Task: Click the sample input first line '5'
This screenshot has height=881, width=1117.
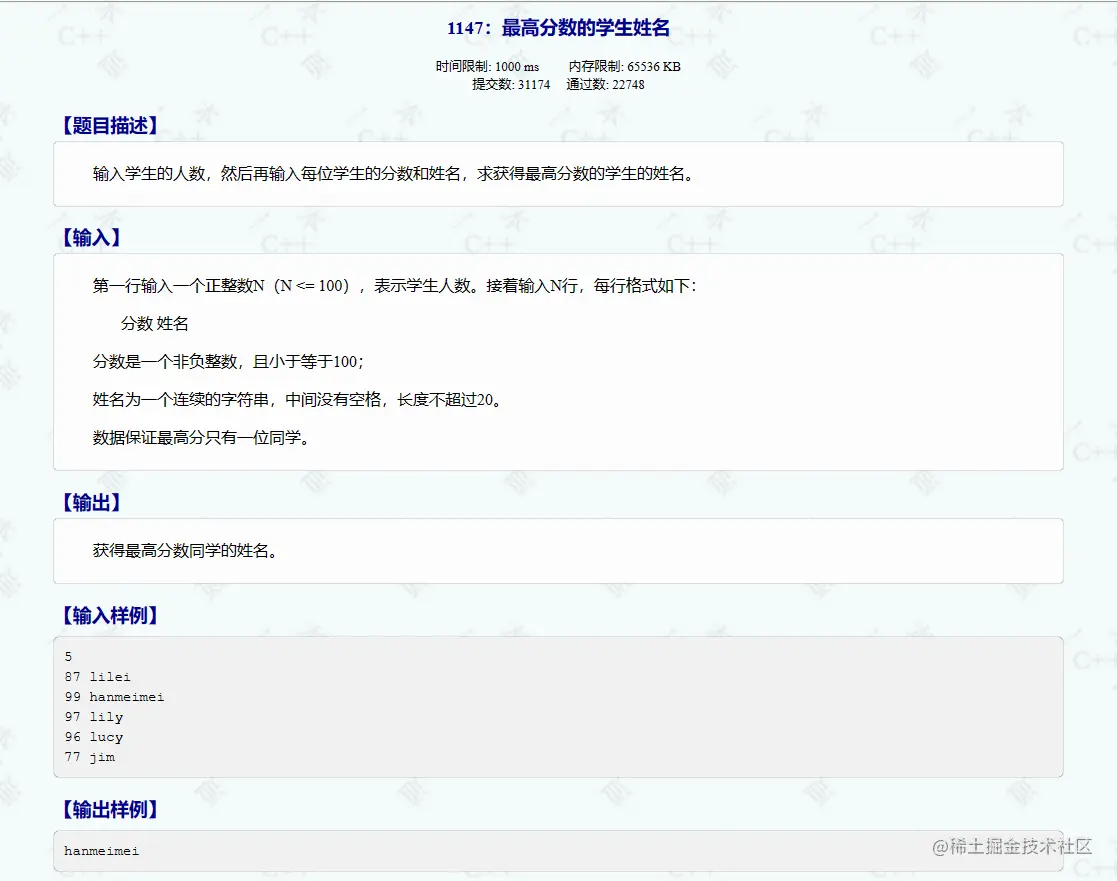Action: [x=68, y=657]
